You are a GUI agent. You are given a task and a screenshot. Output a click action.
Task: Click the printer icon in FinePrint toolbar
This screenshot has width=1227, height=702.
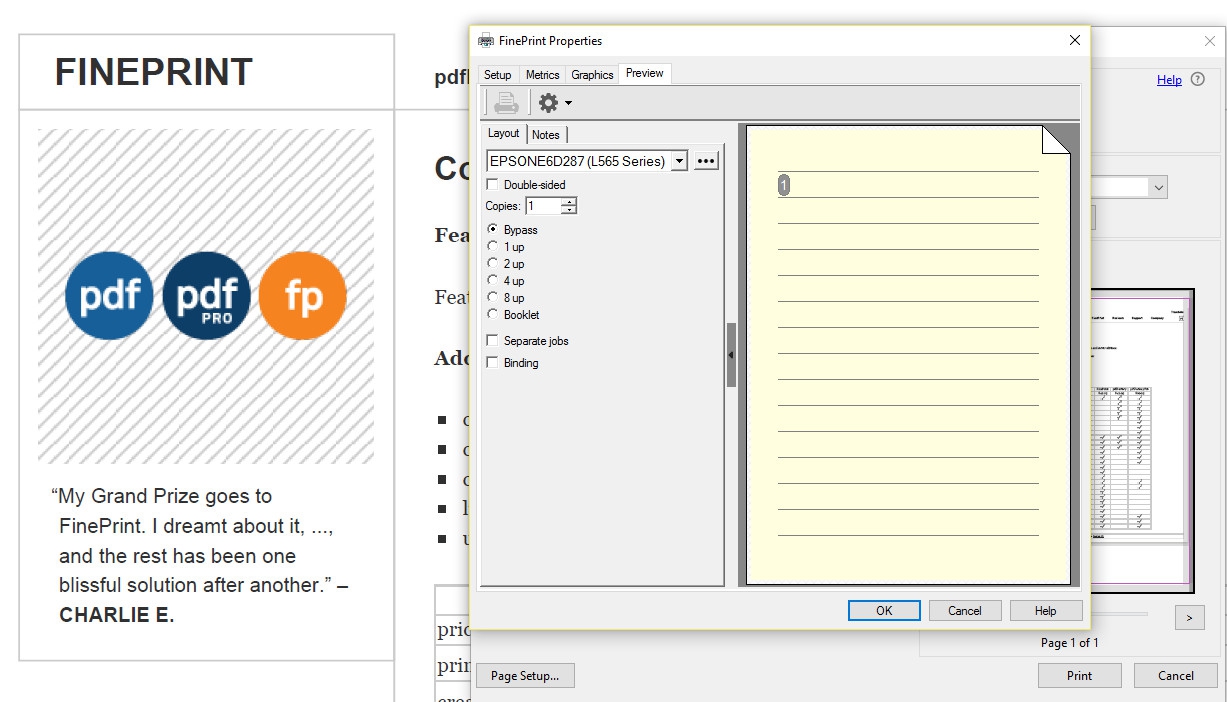507,102
